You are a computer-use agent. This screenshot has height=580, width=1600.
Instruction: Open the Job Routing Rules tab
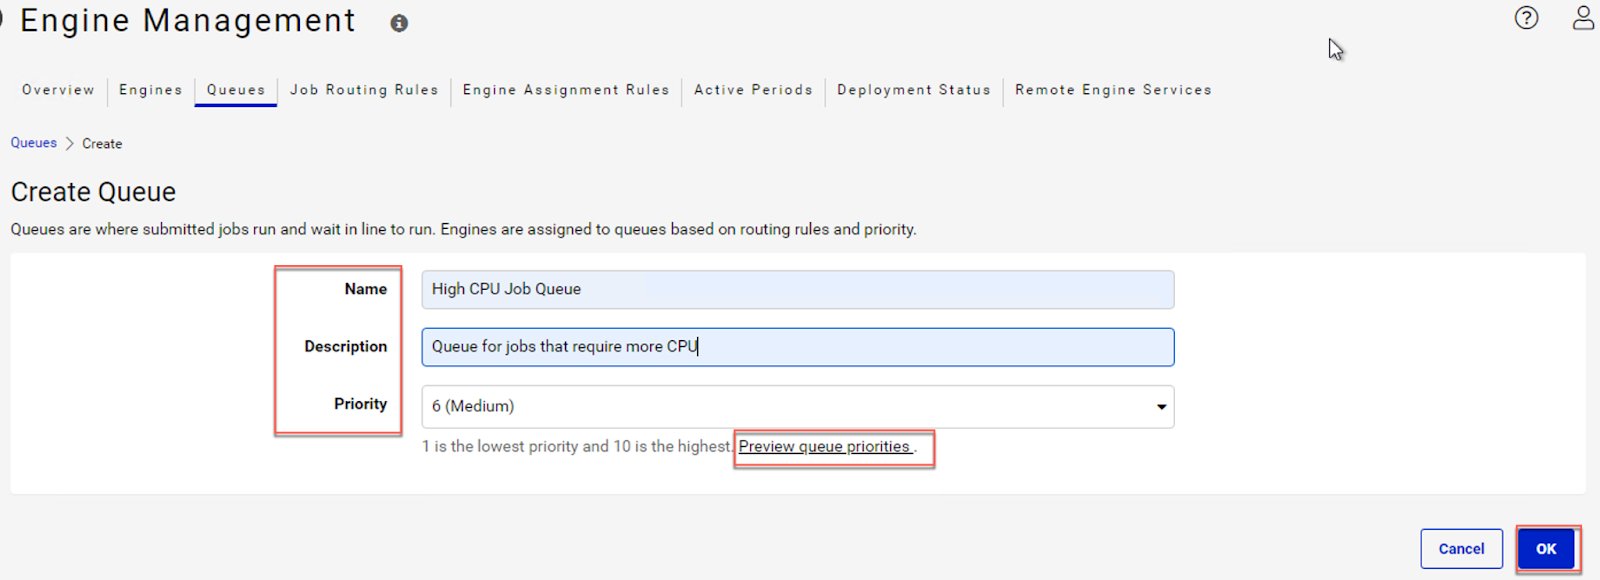364,90
